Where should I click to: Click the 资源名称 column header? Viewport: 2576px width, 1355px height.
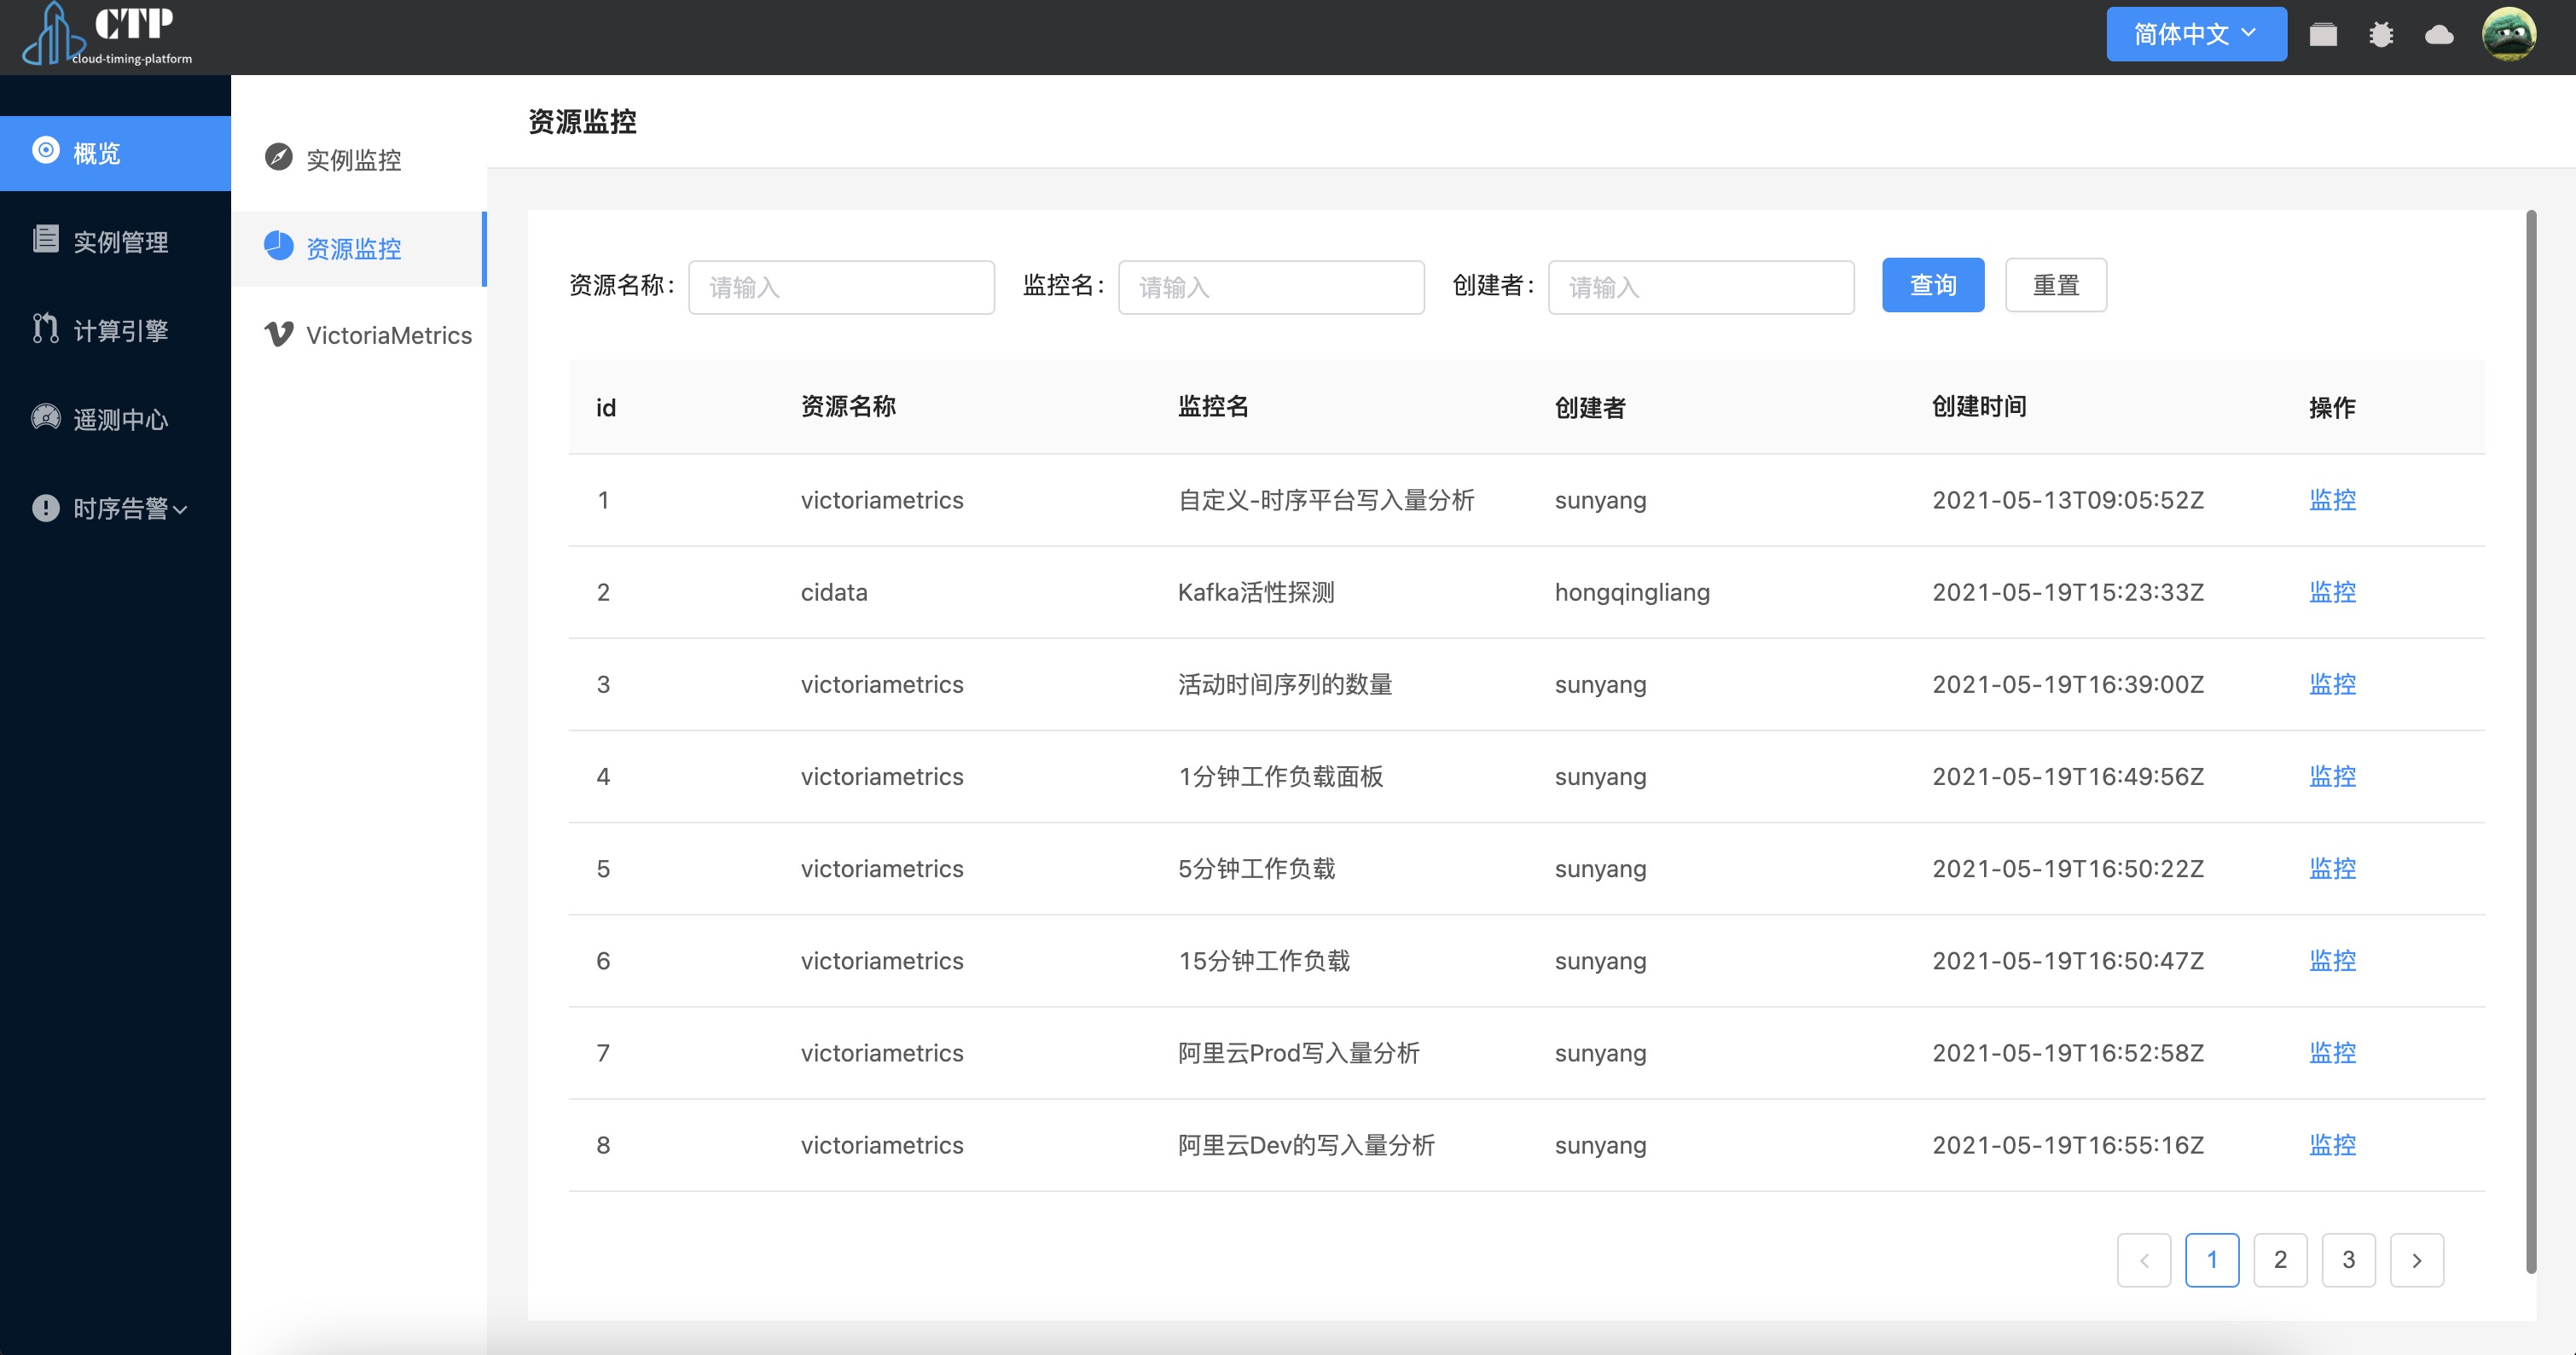[x=848, y=407]
